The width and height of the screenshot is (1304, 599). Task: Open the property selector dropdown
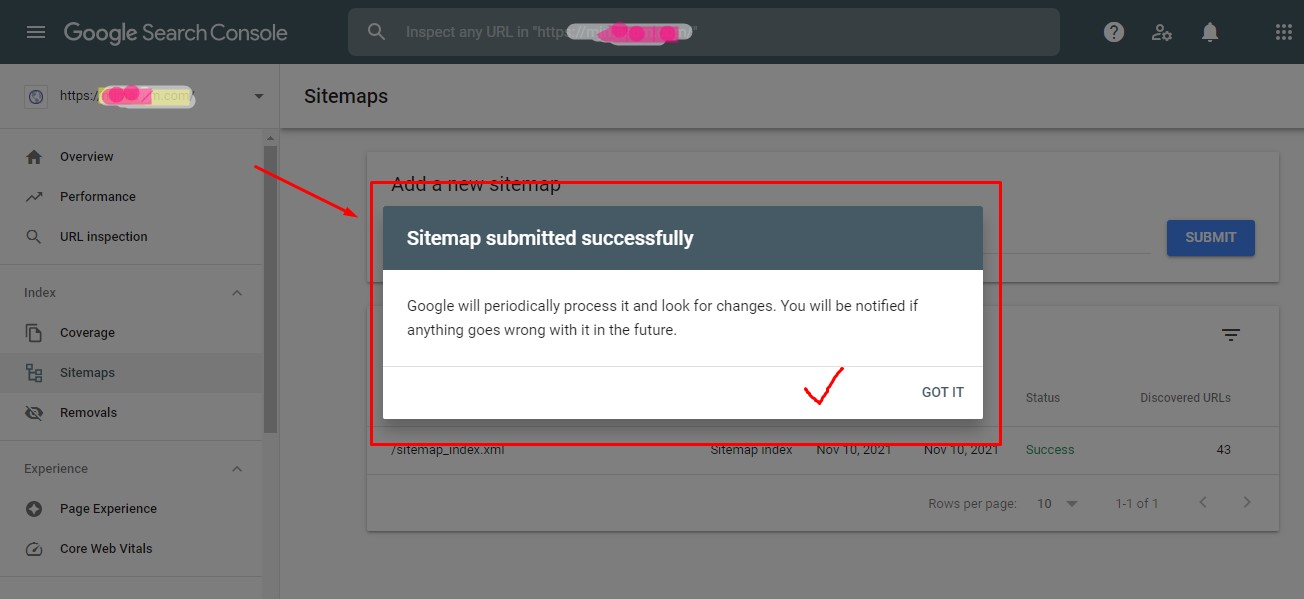click(x=259, y=96)
